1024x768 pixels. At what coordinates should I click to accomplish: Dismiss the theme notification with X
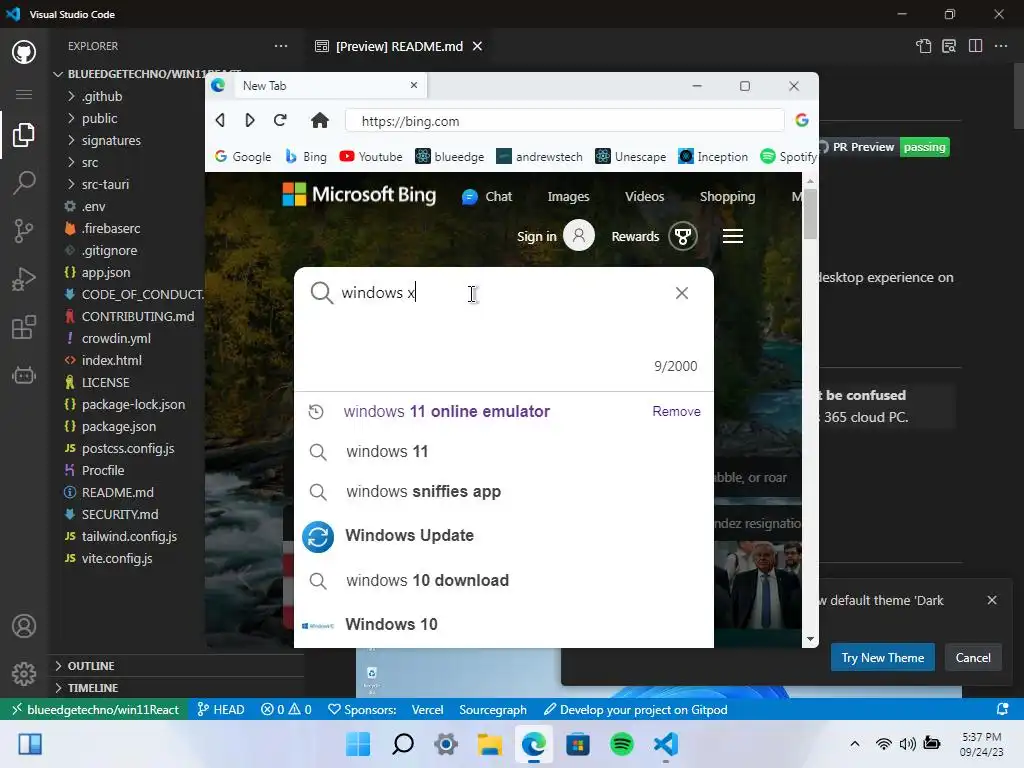[991, 600]
